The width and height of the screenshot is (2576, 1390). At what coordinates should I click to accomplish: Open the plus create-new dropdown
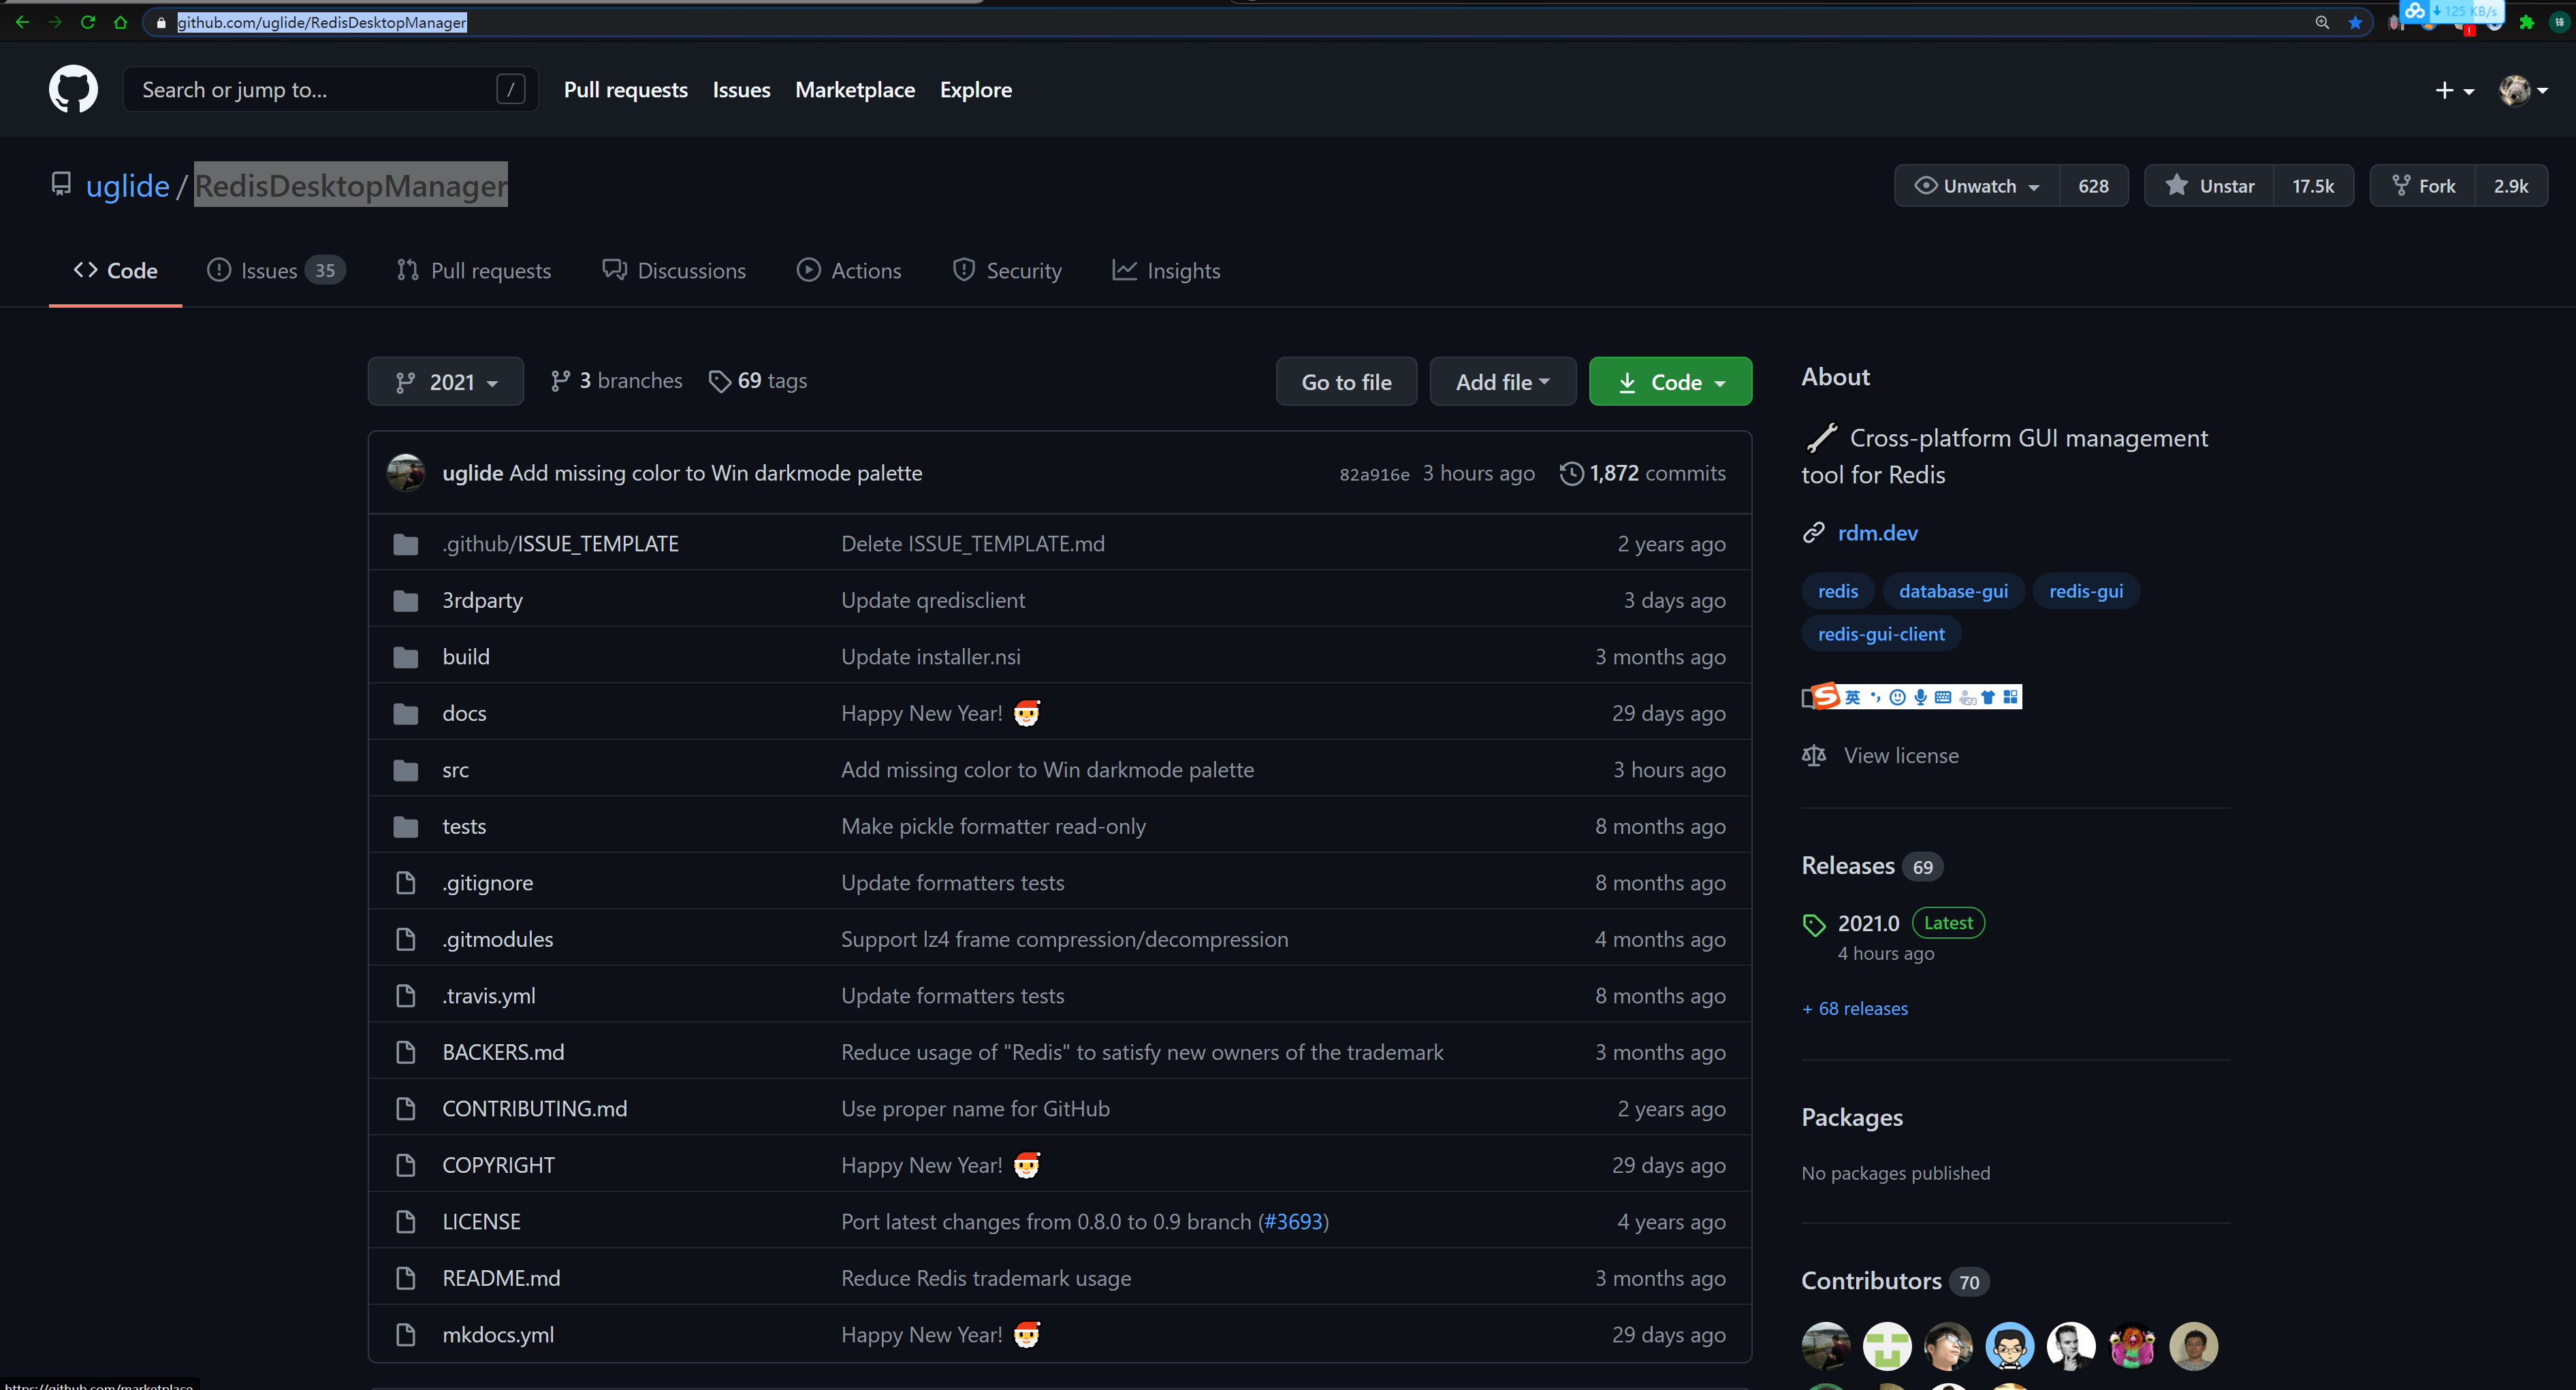pyautogui.click(x=2454, y=90)
